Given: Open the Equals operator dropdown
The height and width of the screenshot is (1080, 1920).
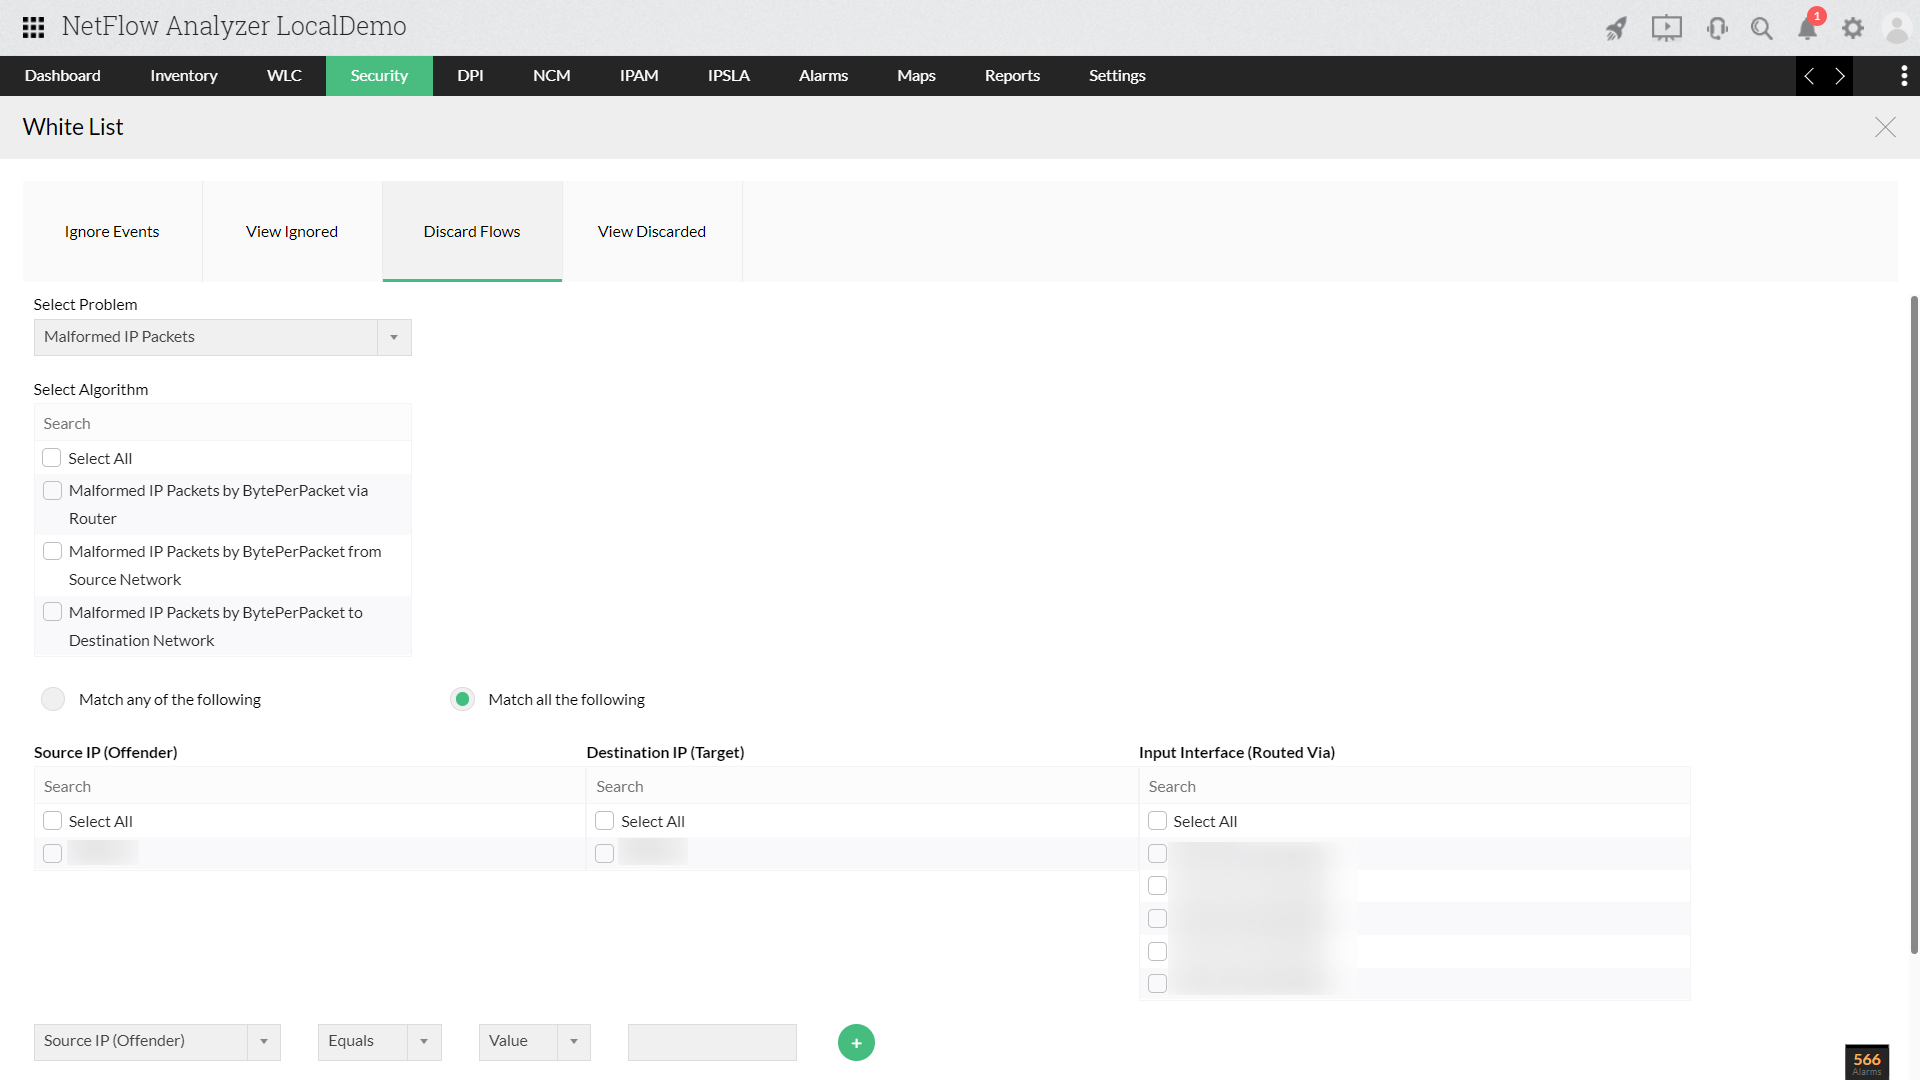Looking at the screenshot, I should (424, 1041).
